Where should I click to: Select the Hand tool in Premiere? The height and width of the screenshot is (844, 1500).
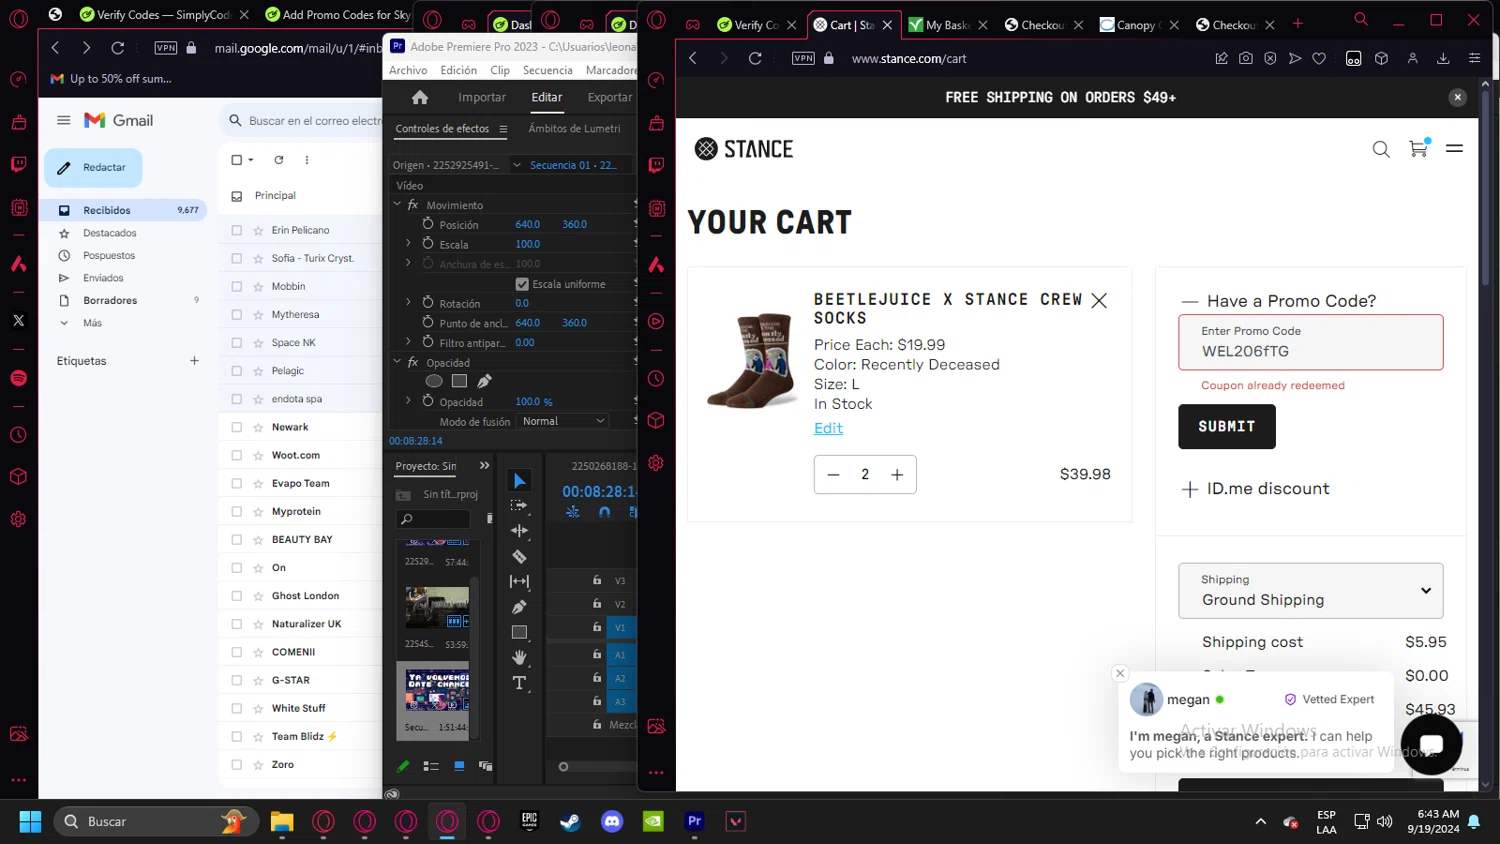(x=519, y=657)
